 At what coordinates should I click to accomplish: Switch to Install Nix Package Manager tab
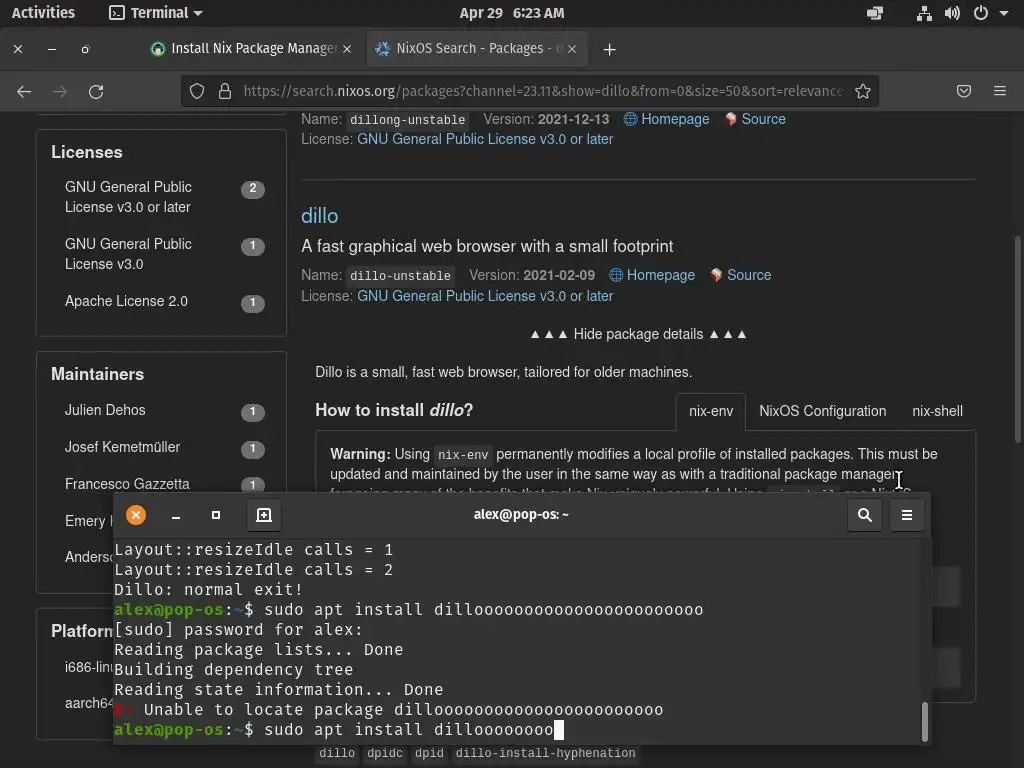[251, 49]
